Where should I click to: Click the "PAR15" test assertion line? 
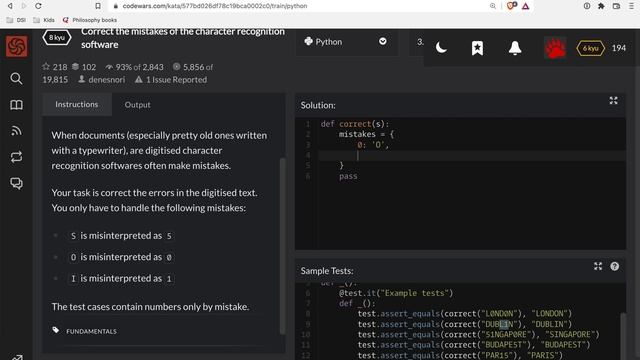(460, 355)
